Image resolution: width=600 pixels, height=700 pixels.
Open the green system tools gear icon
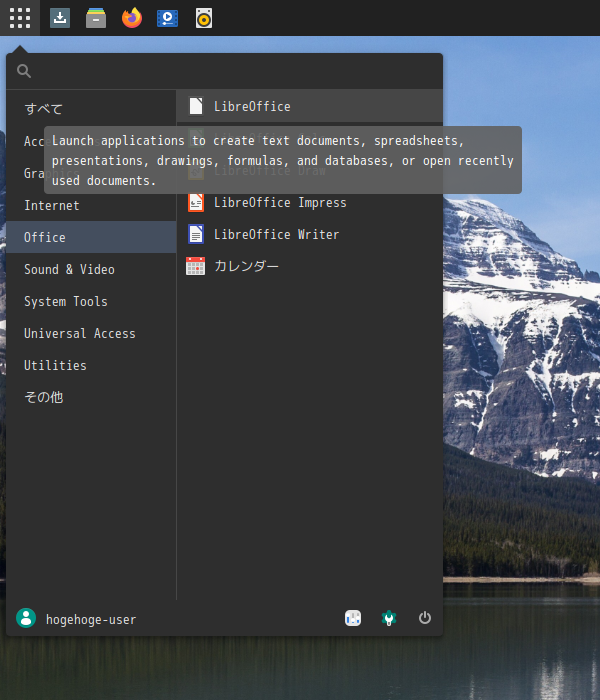pos(389,618)
